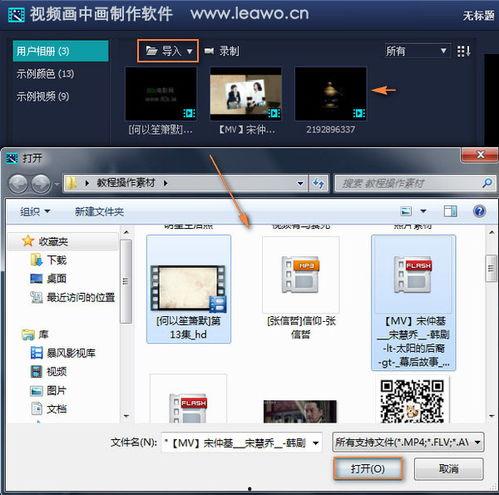Click the file list scroll down arrow

491,416
